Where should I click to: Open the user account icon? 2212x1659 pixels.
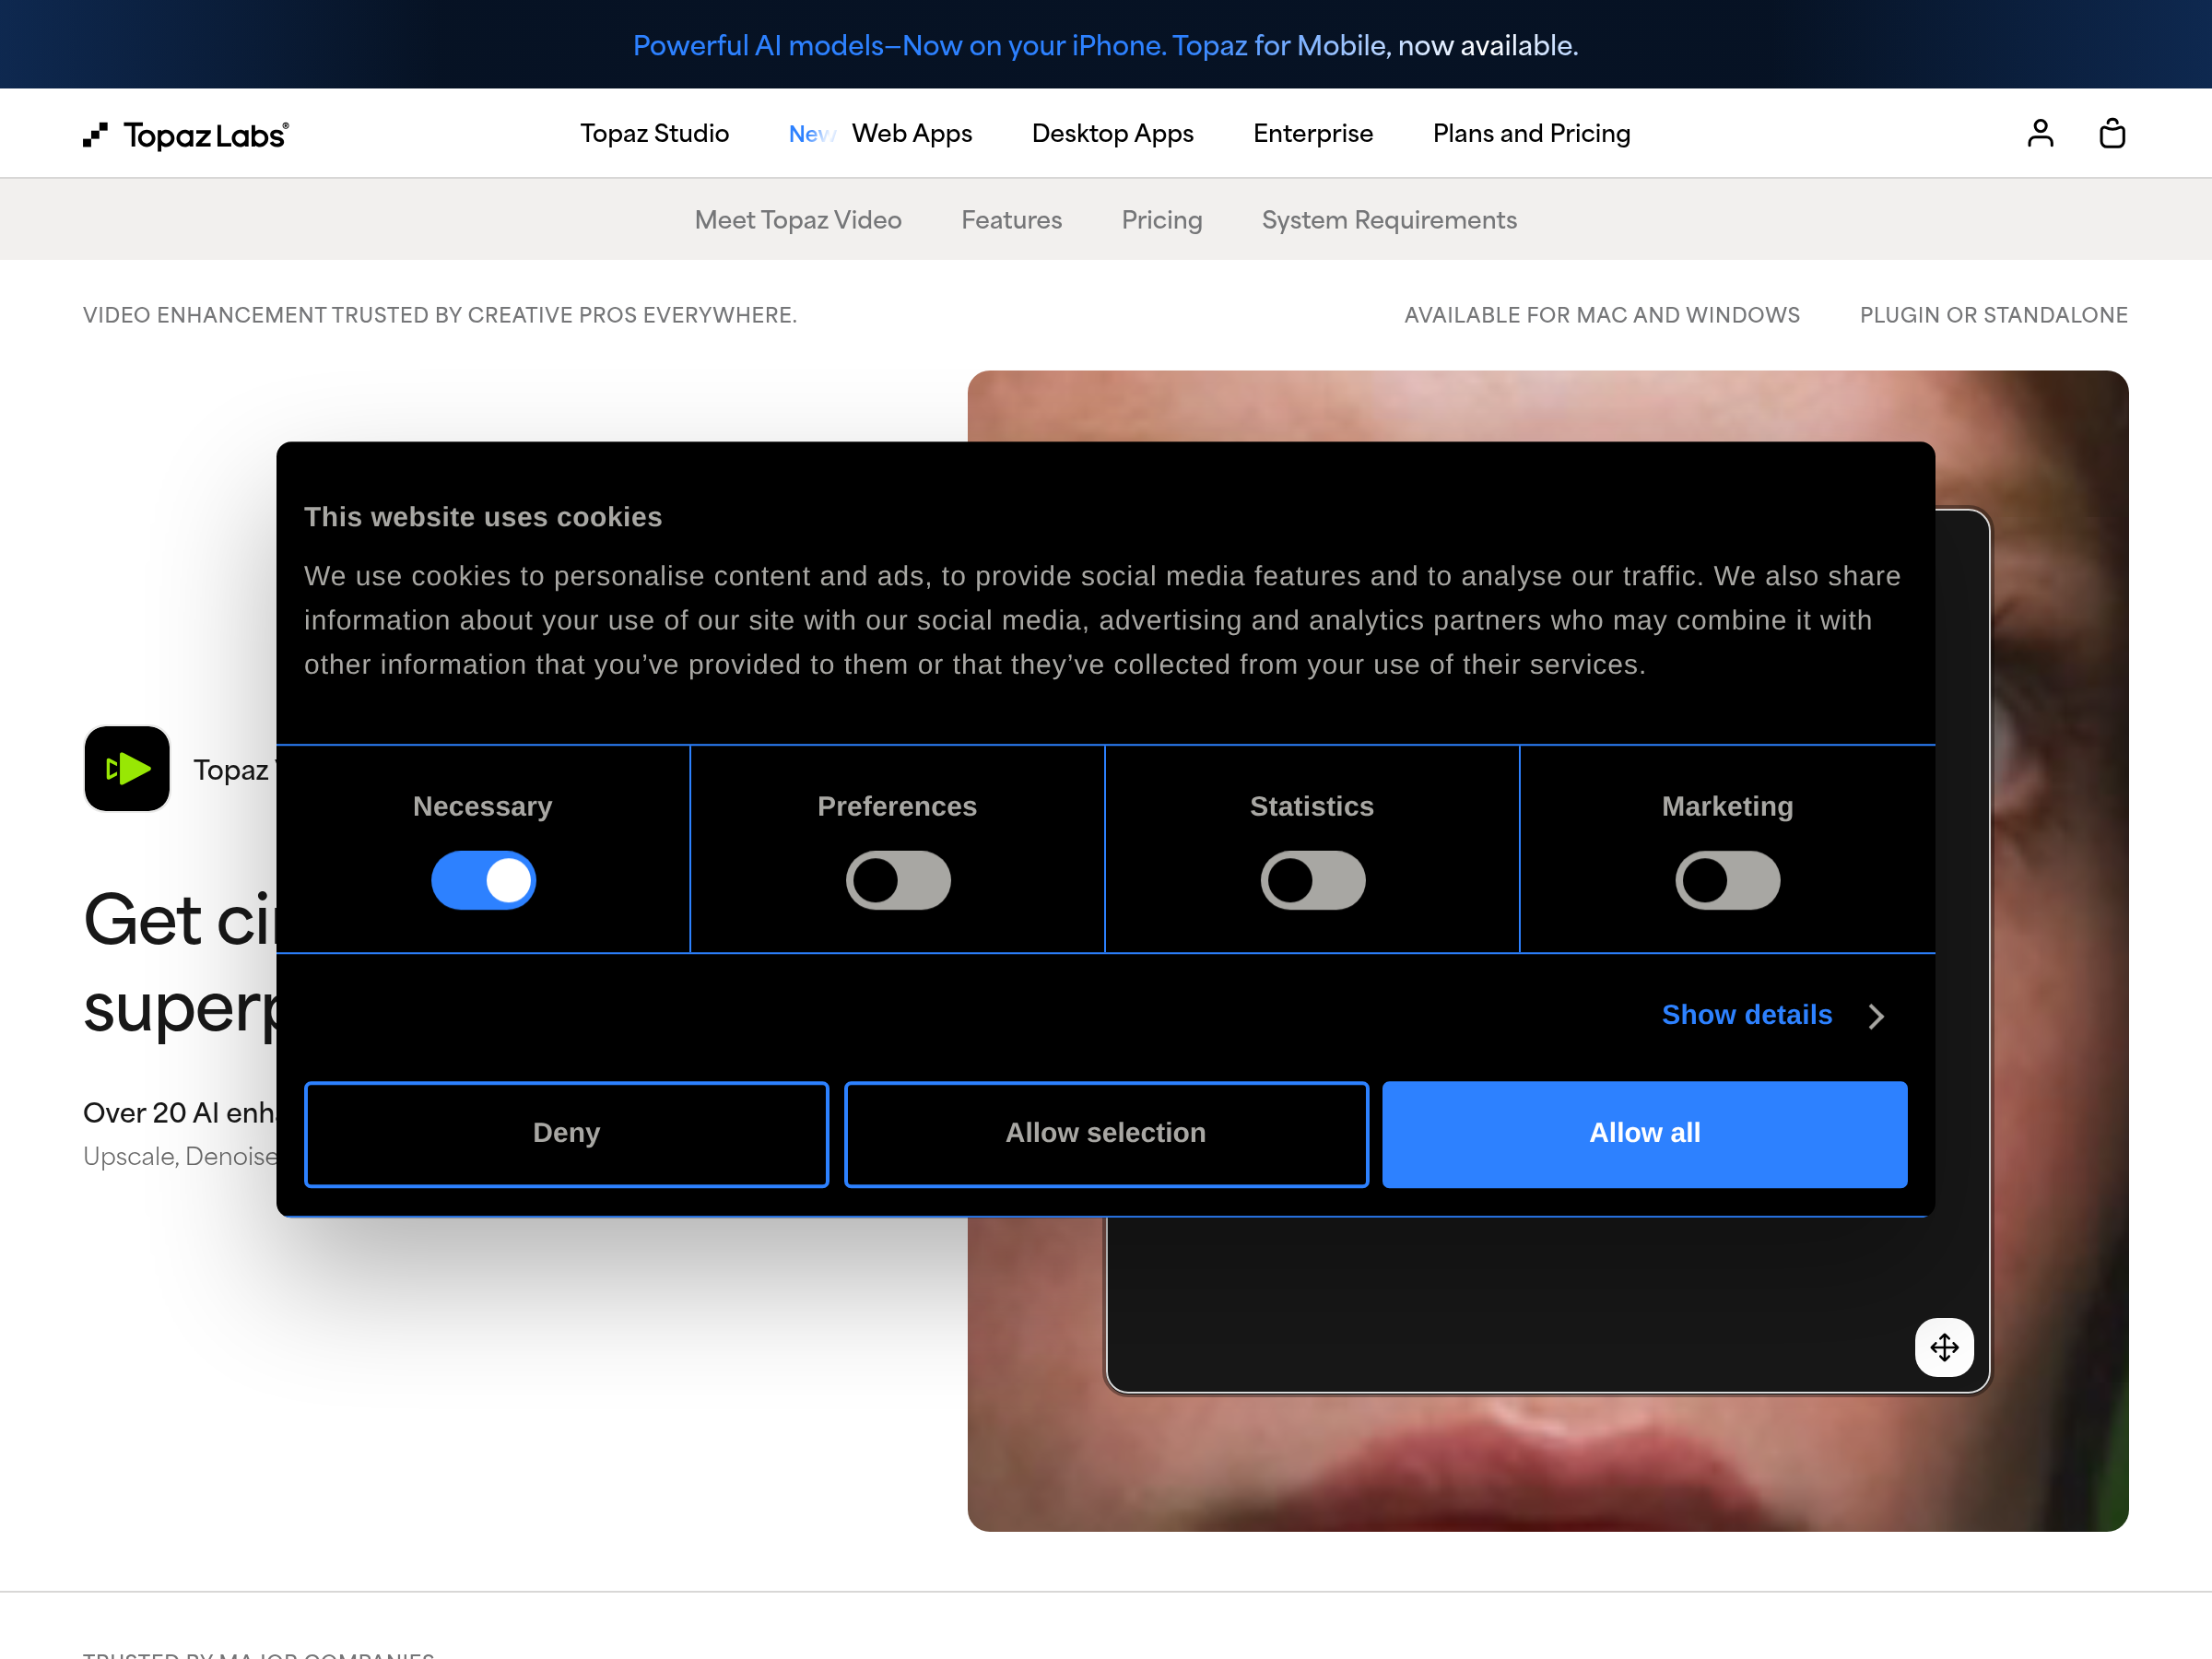coord(2040,133)
